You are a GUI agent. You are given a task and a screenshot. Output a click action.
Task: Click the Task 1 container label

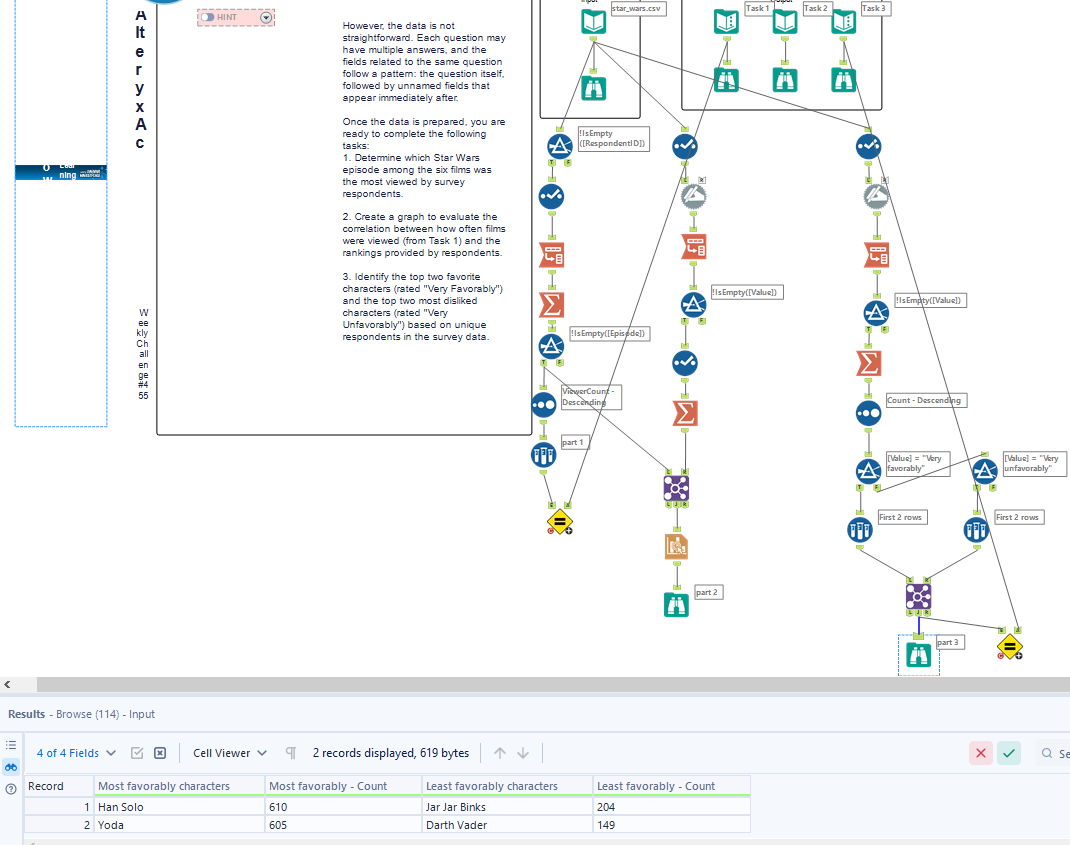(x=757, y=8)
